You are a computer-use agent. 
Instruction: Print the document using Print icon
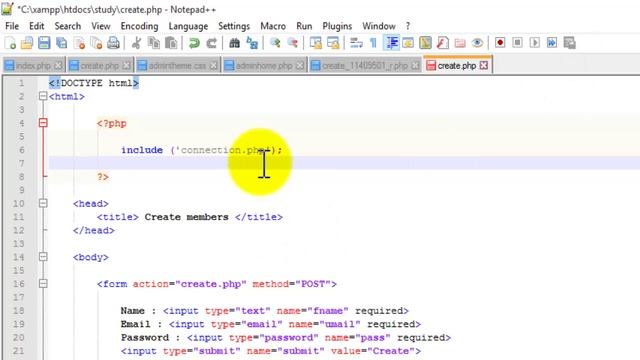113,43
